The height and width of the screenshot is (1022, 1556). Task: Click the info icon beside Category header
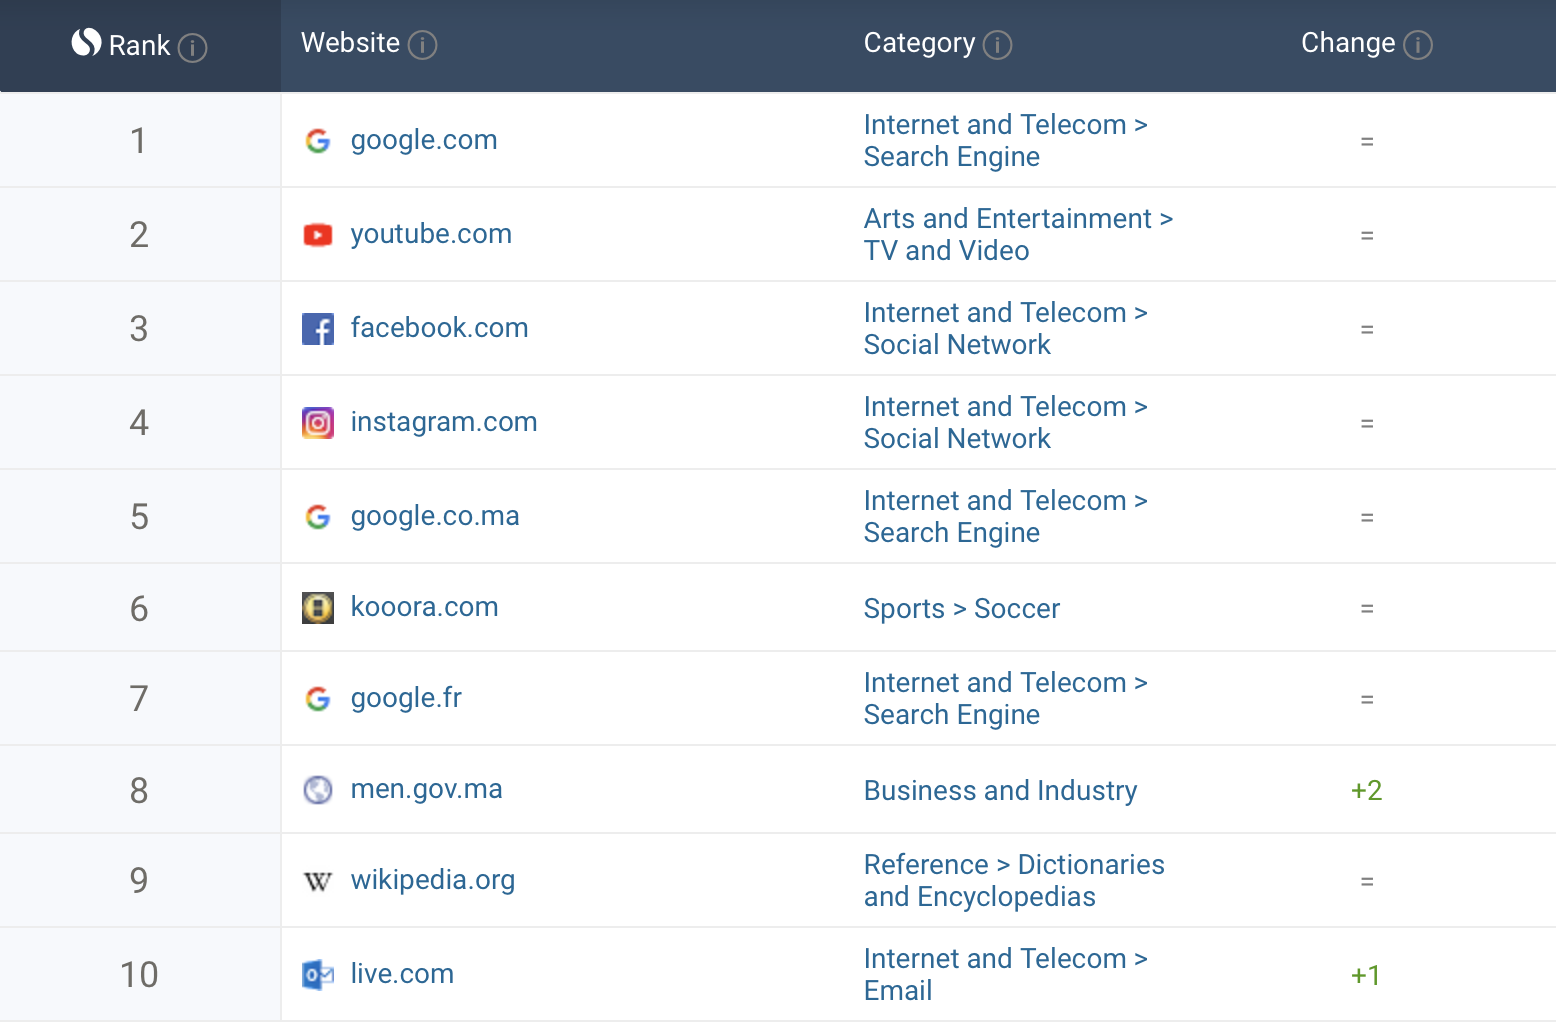point(997,45)
